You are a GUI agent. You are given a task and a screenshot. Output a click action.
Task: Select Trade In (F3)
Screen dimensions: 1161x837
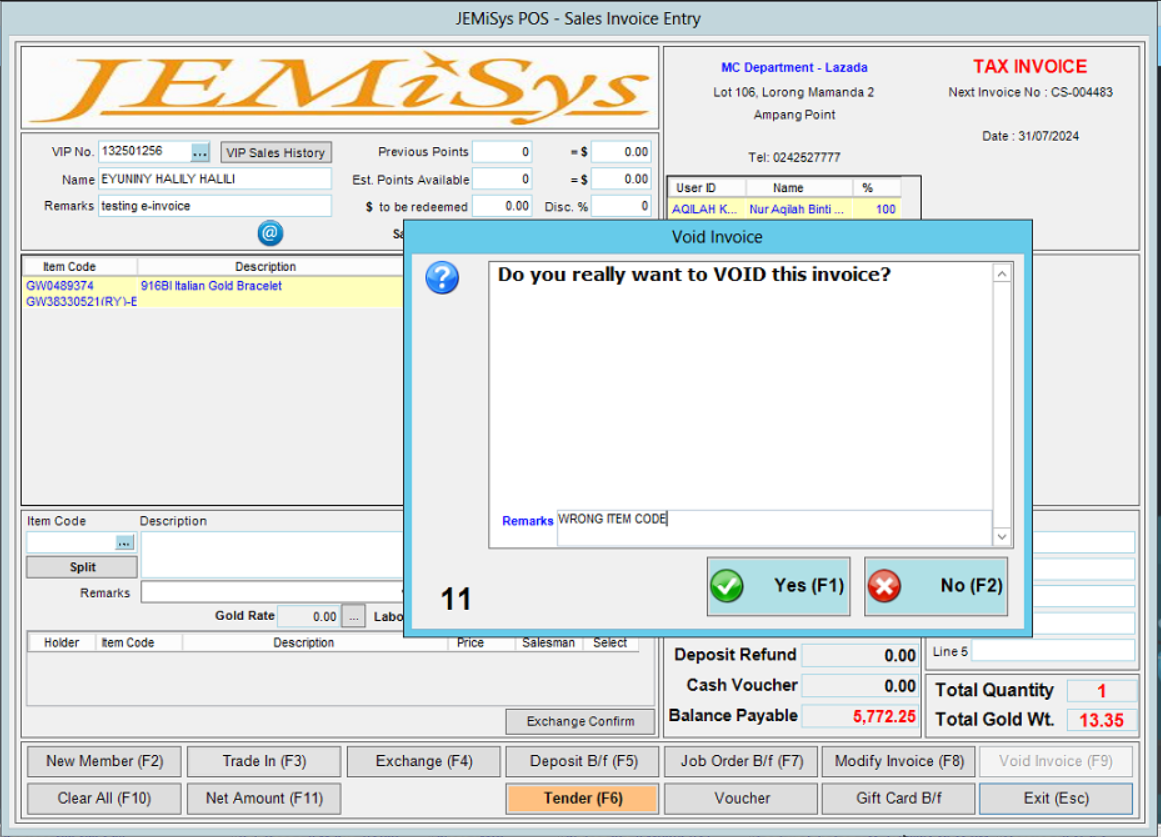(263, 761)
